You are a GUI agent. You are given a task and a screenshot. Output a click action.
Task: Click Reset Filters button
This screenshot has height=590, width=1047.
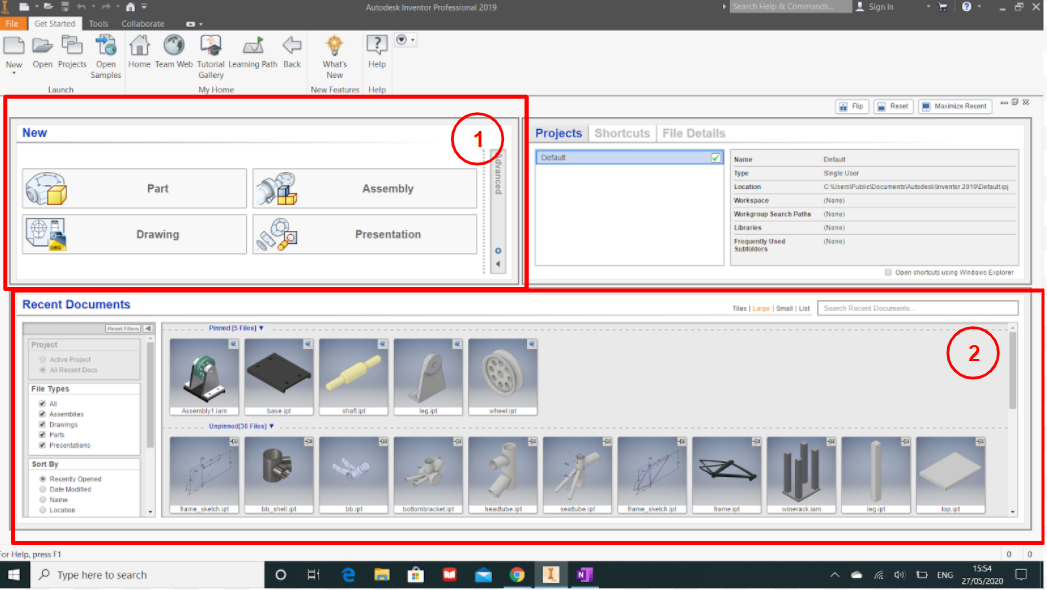coord(123,328)
